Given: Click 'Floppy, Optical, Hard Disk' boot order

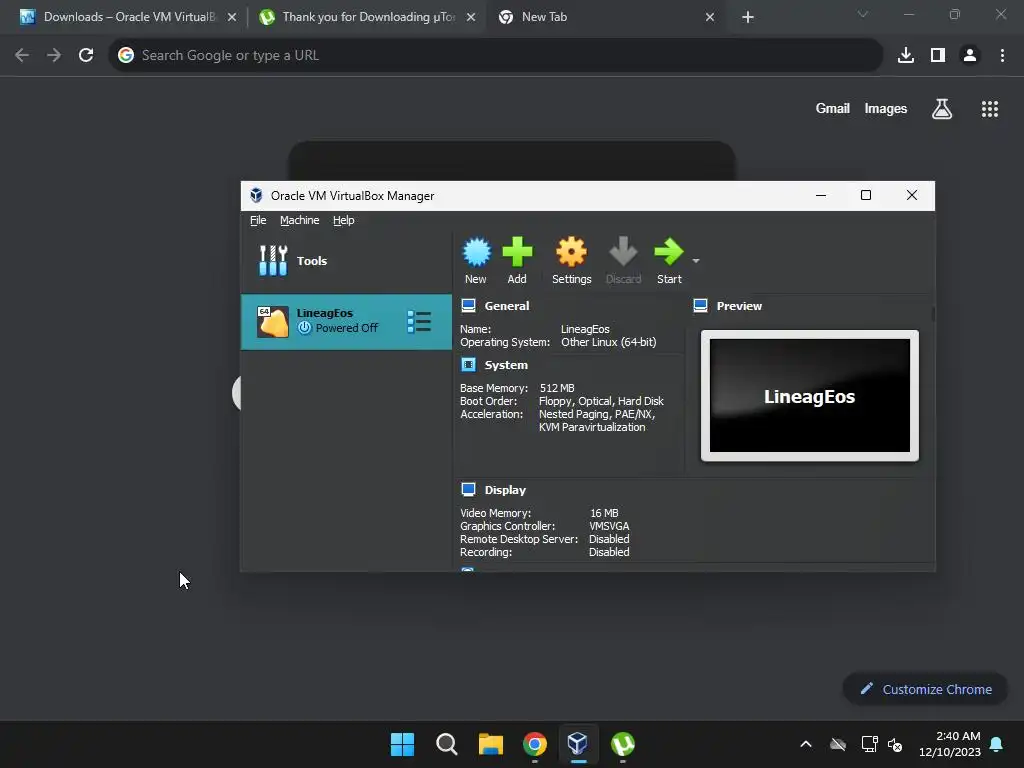Looking at the screenshot, I should coord(601,401).
